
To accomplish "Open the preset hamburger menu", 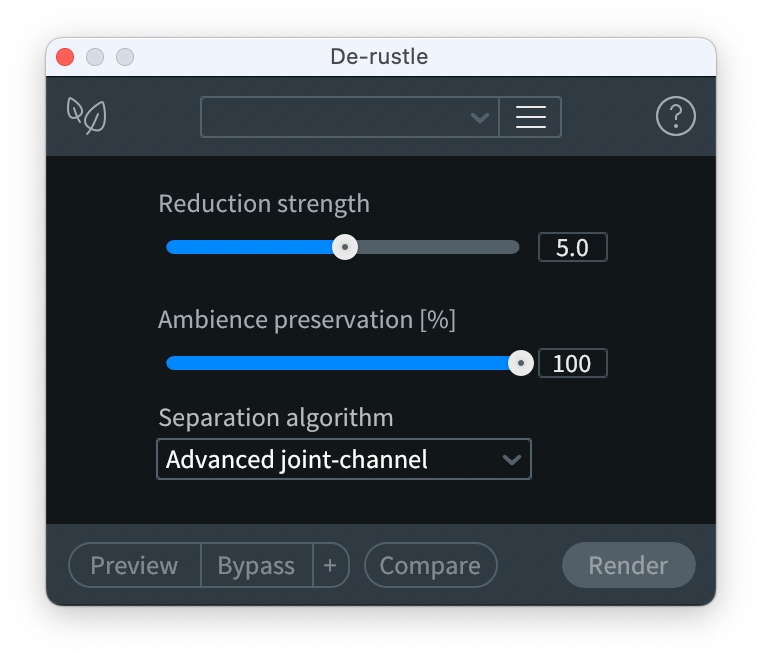I will tap(530, 117).
